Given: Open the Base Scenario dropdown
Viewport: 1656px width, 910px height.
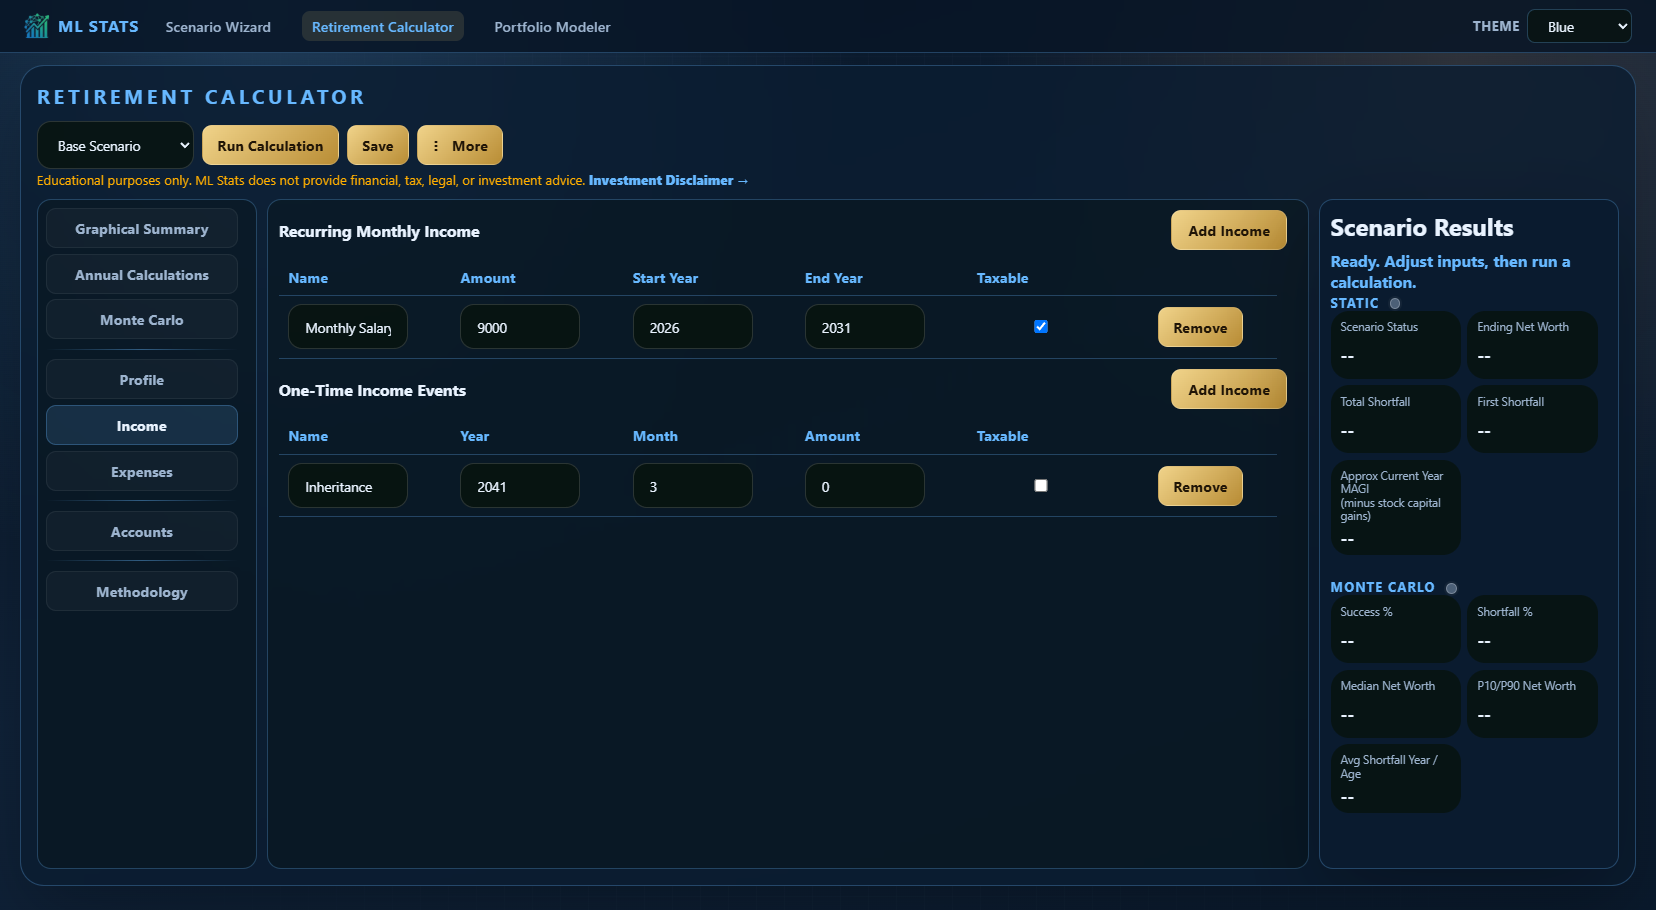Looking at the screenshot, I should 115,145.
